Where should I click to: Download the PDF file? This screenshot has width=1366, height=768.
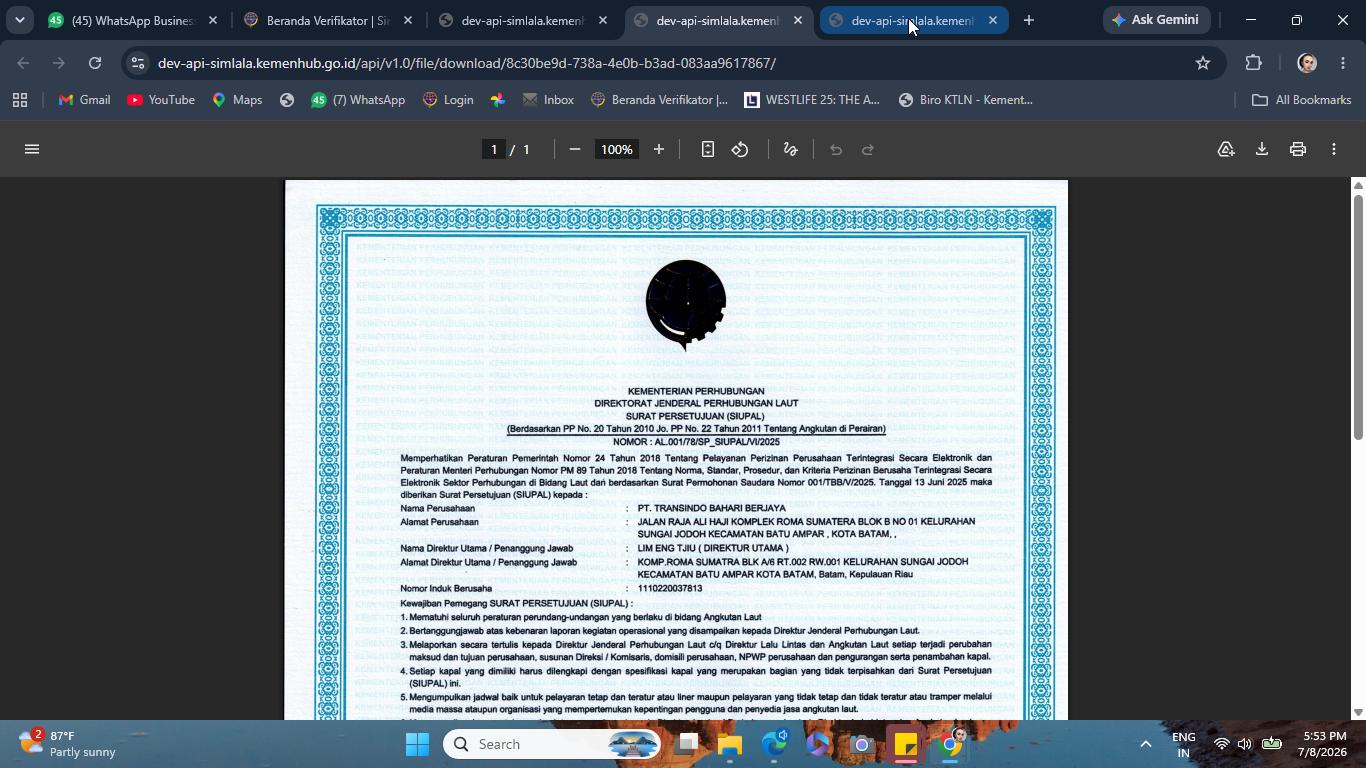tap(1262, 149)
